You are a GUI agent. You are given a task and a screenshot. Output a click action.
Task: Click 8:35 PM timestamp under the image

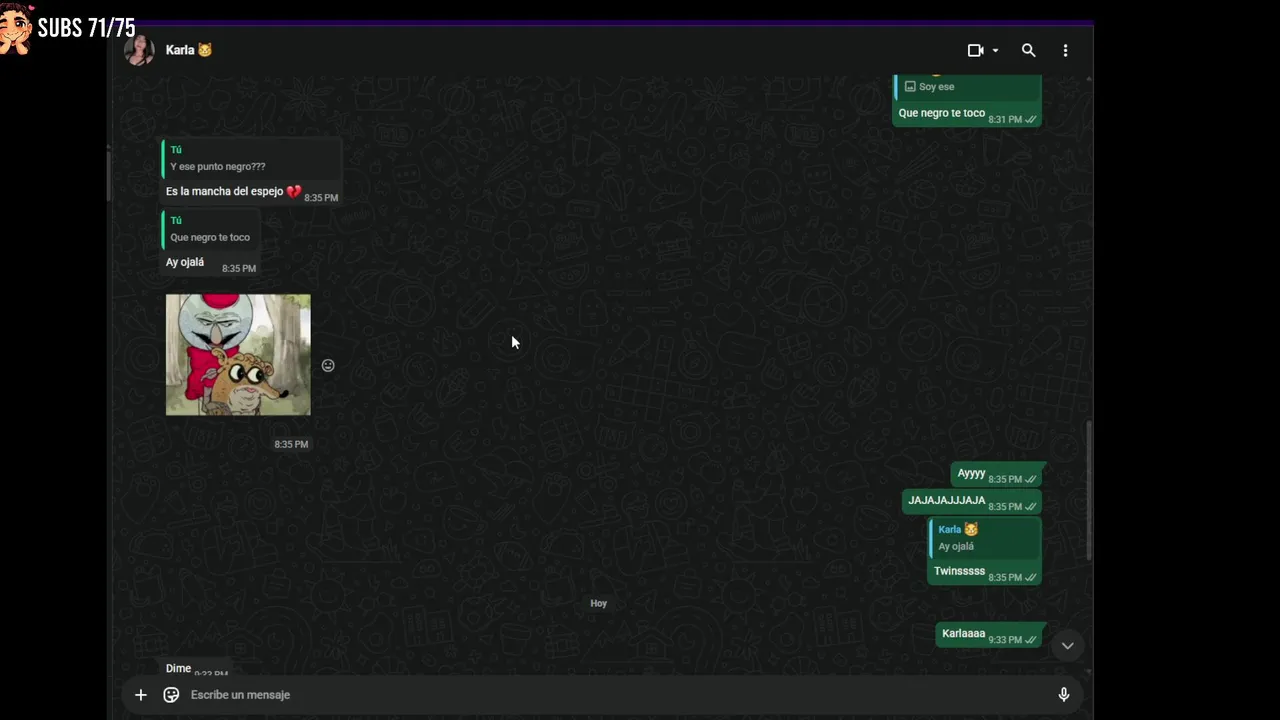coord(291,444)
